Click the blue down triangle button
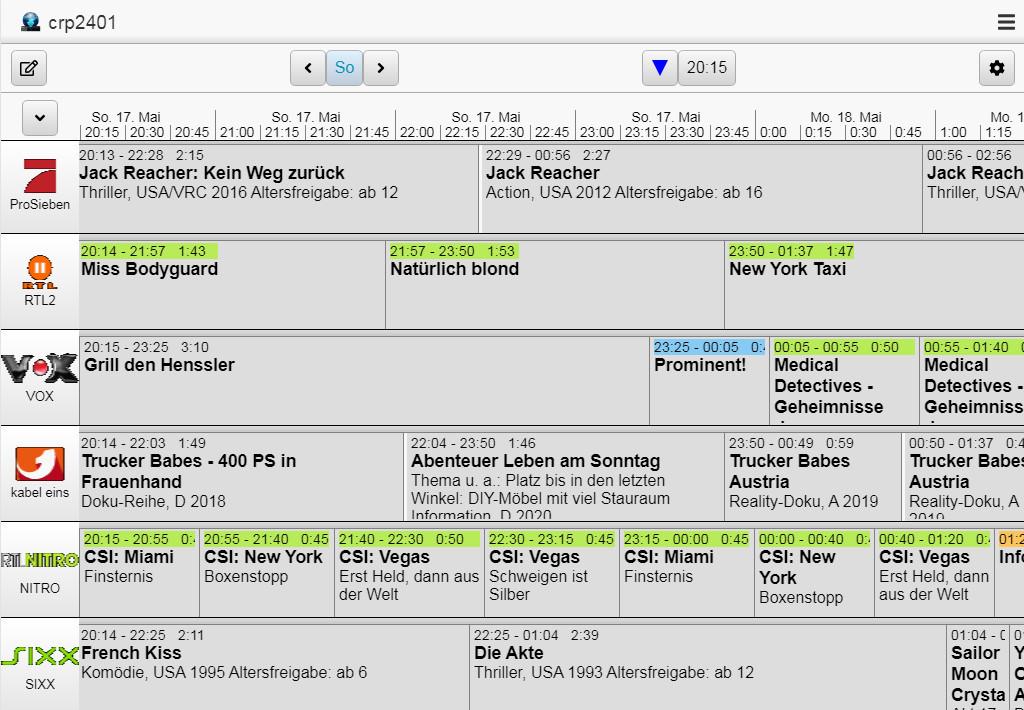 [x=660, y=68]
